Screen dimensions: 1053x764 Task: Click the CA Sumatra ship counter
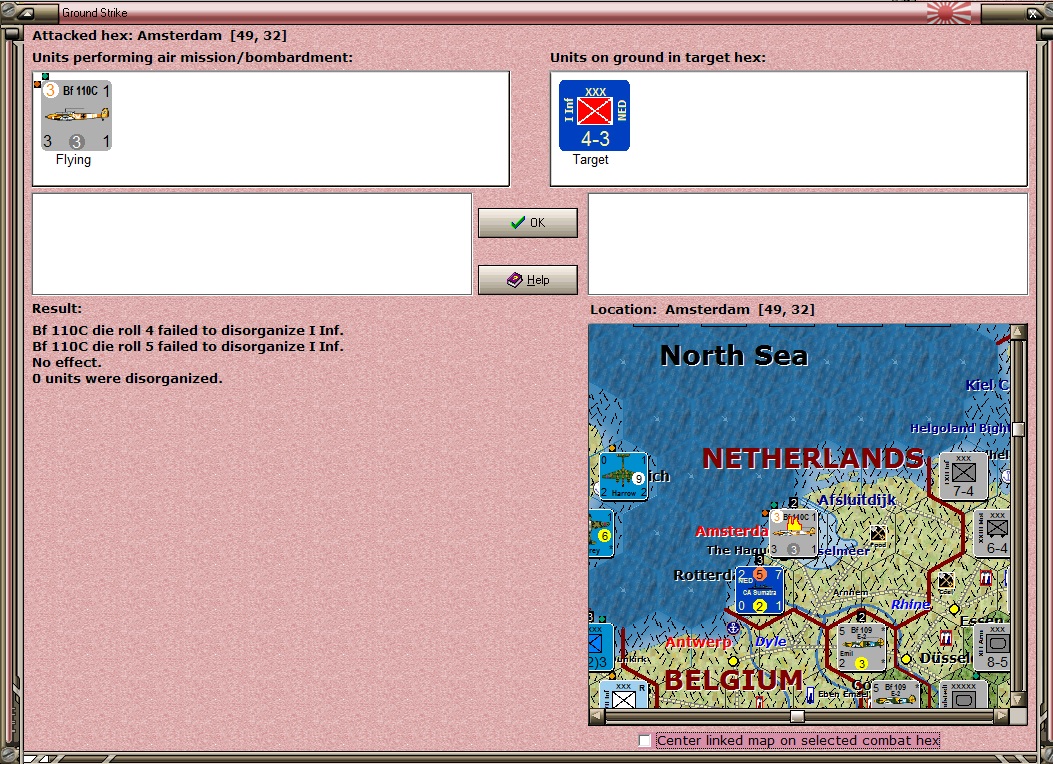760,590
